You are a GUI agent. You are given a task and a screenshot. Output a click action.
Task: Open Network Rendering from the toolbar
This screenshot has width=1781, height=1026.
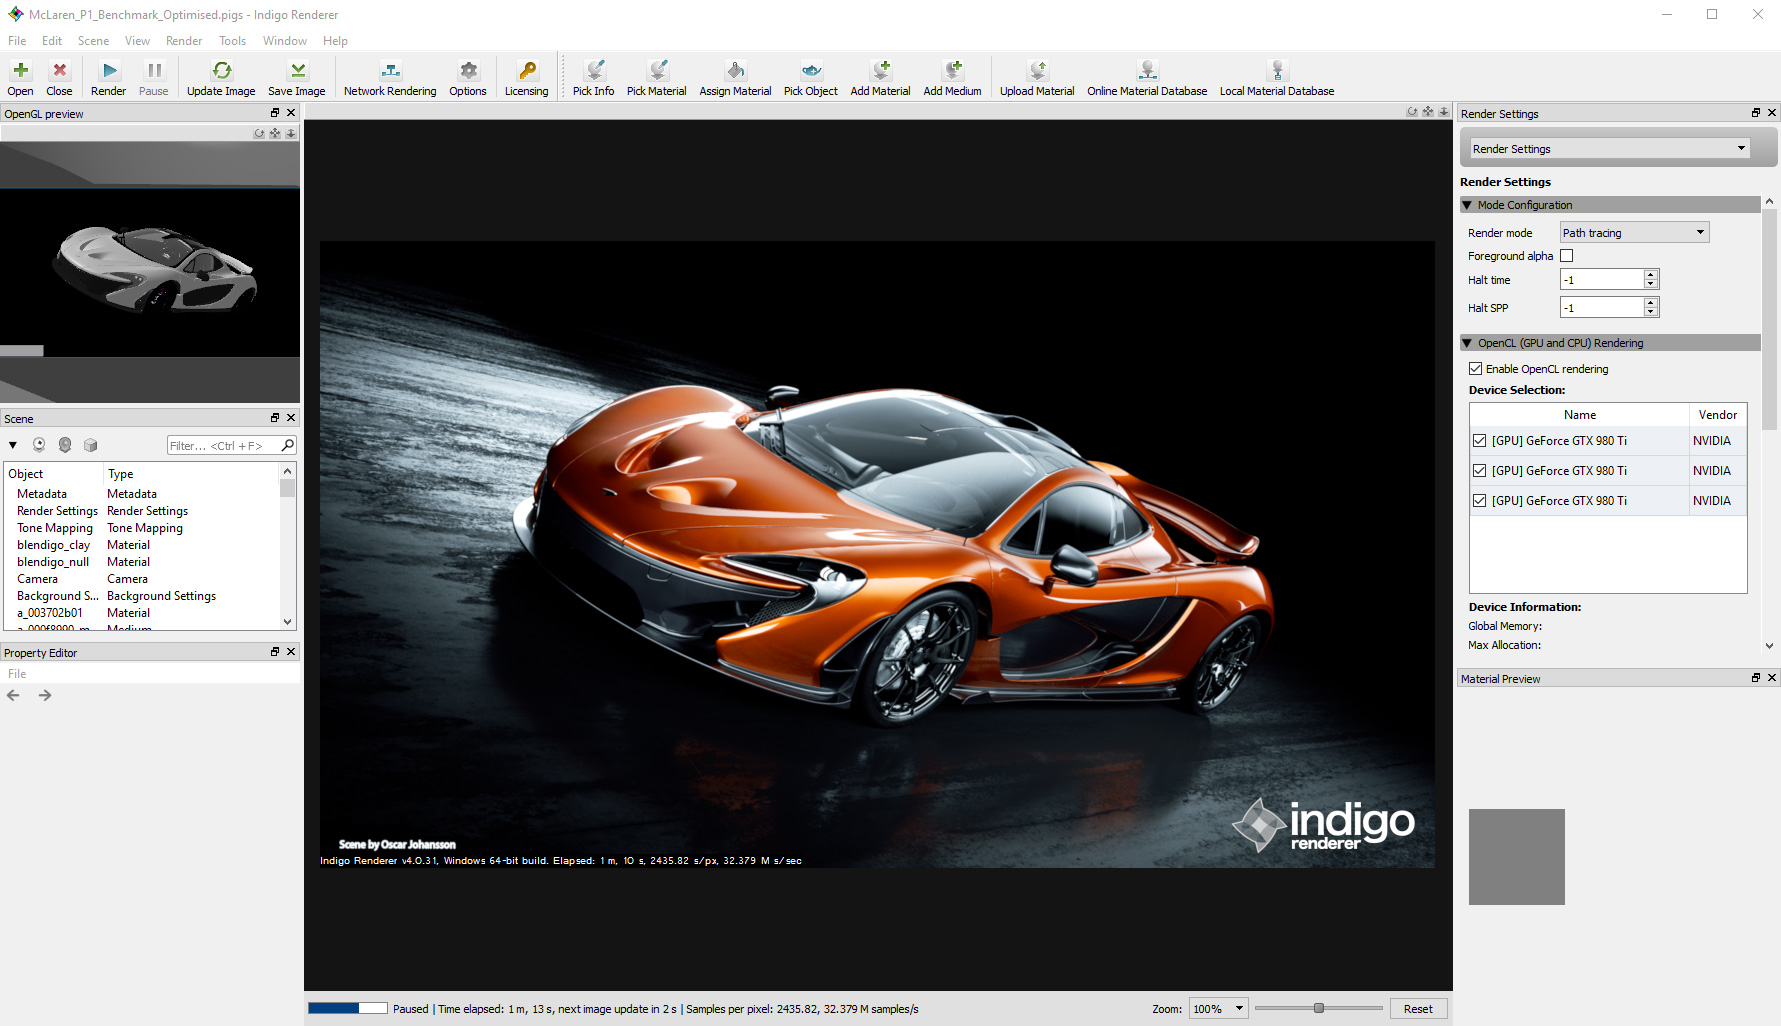click(x=390, y=78)
